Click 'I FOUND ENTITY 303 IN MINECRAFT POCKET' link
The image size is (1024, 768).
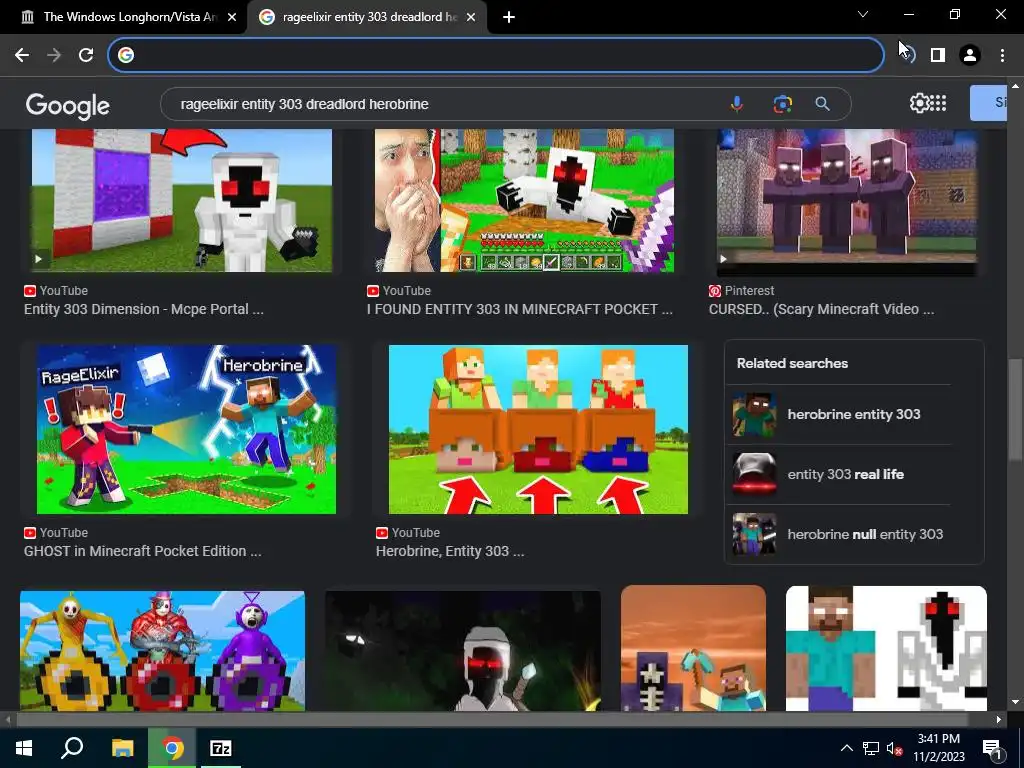520,309
